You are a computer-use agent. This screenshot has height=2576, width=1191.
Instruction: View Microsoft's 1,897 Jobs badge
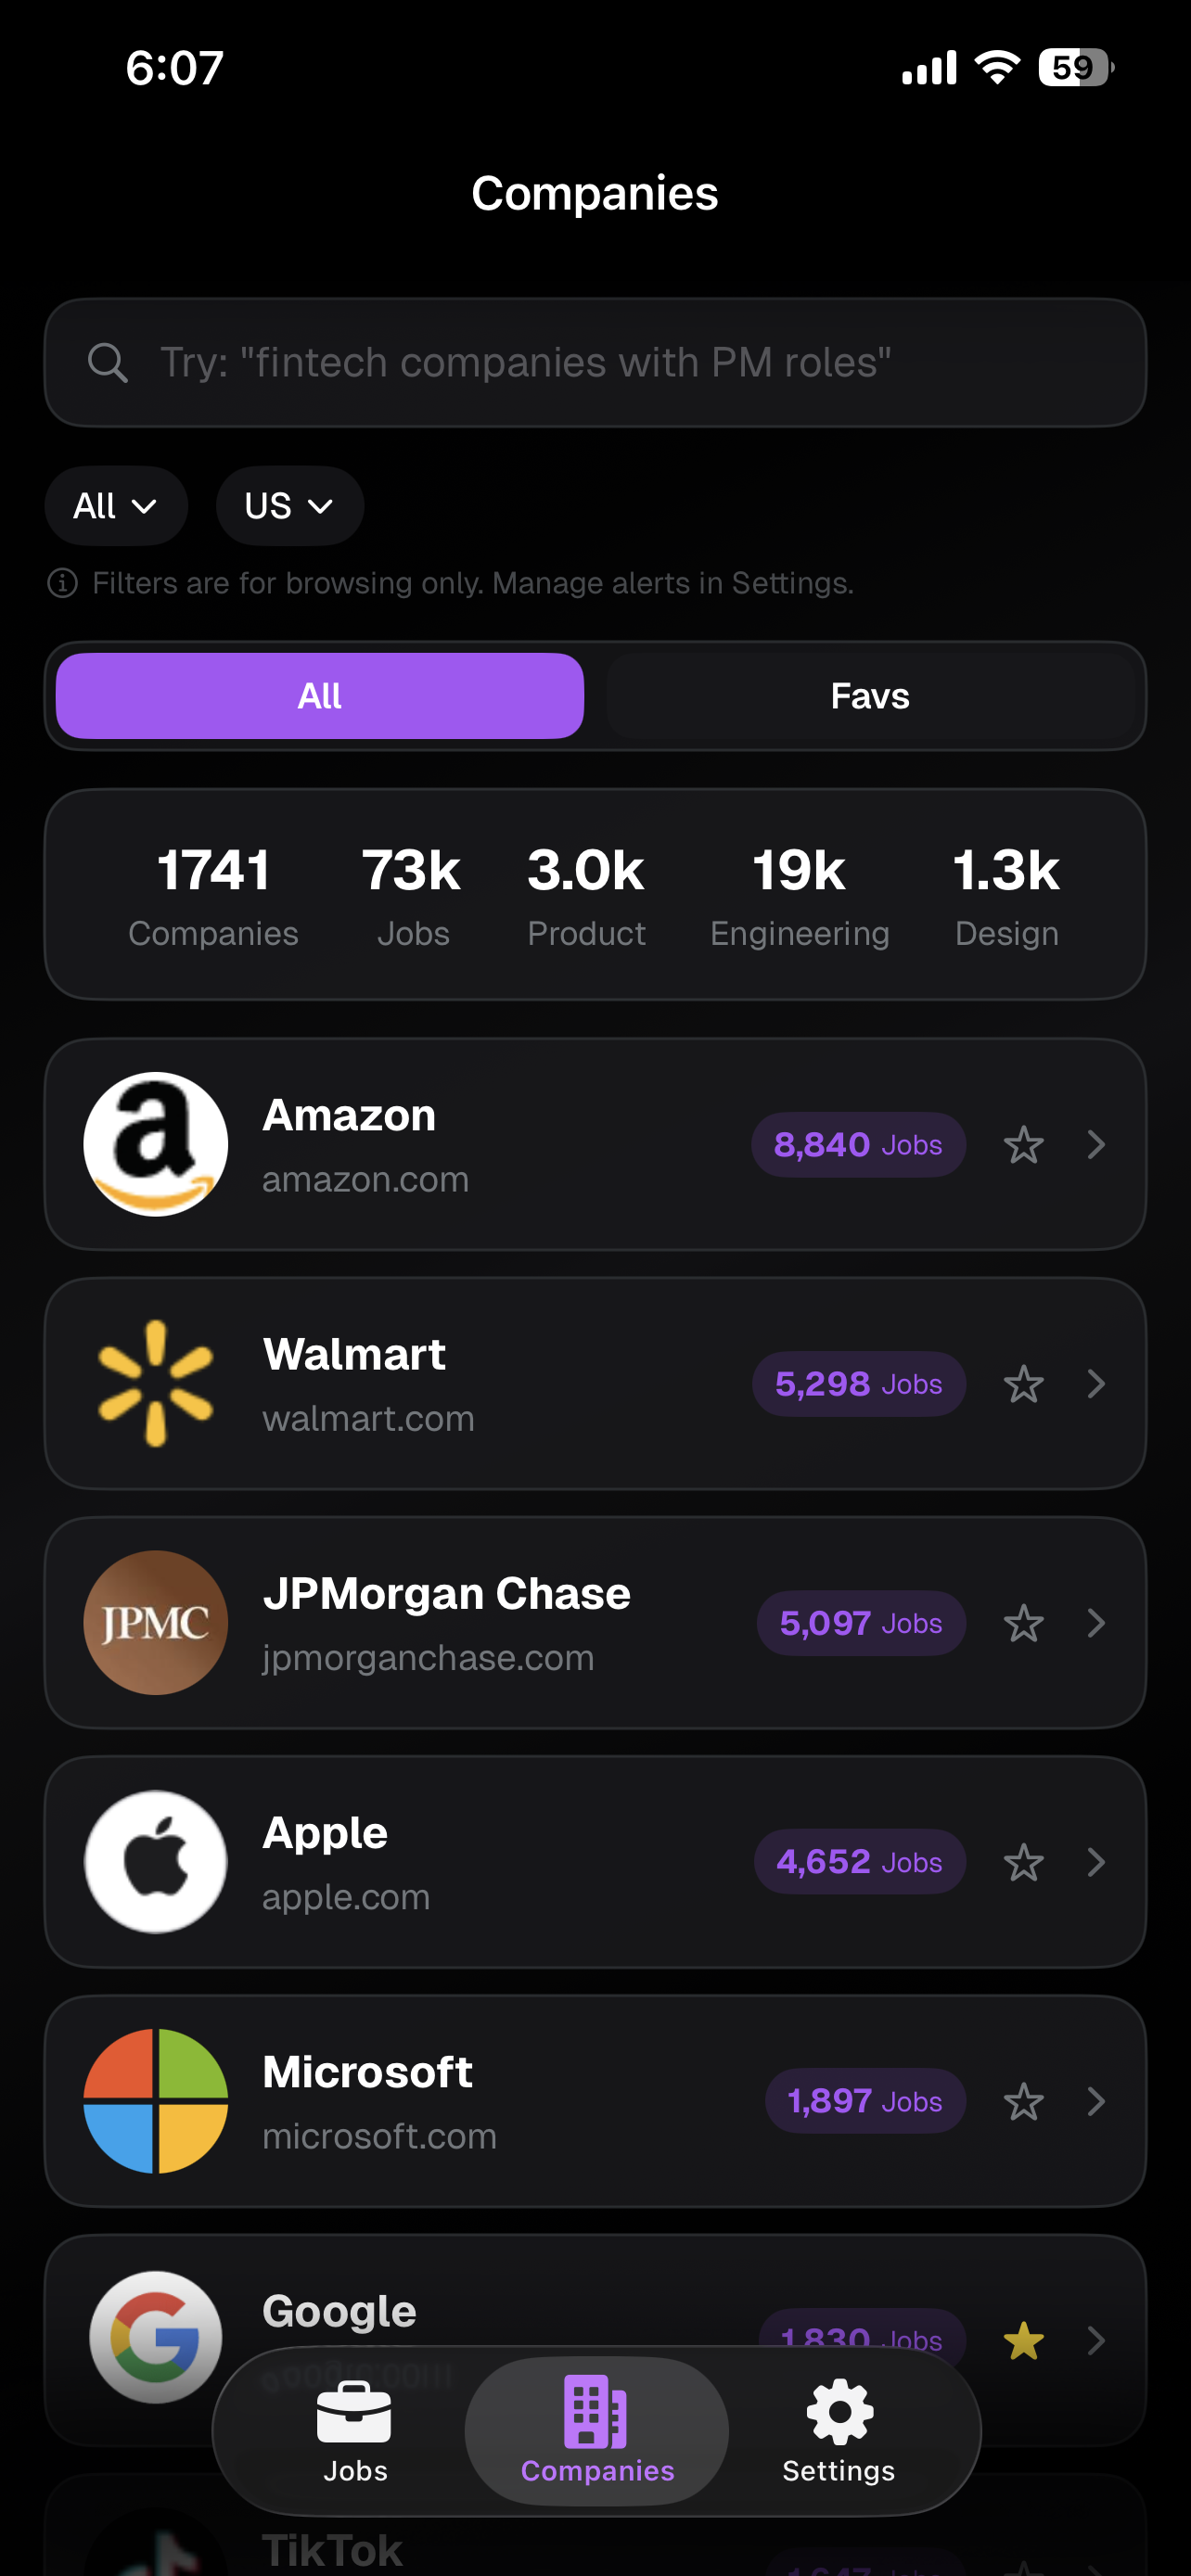coord(865,2101)
